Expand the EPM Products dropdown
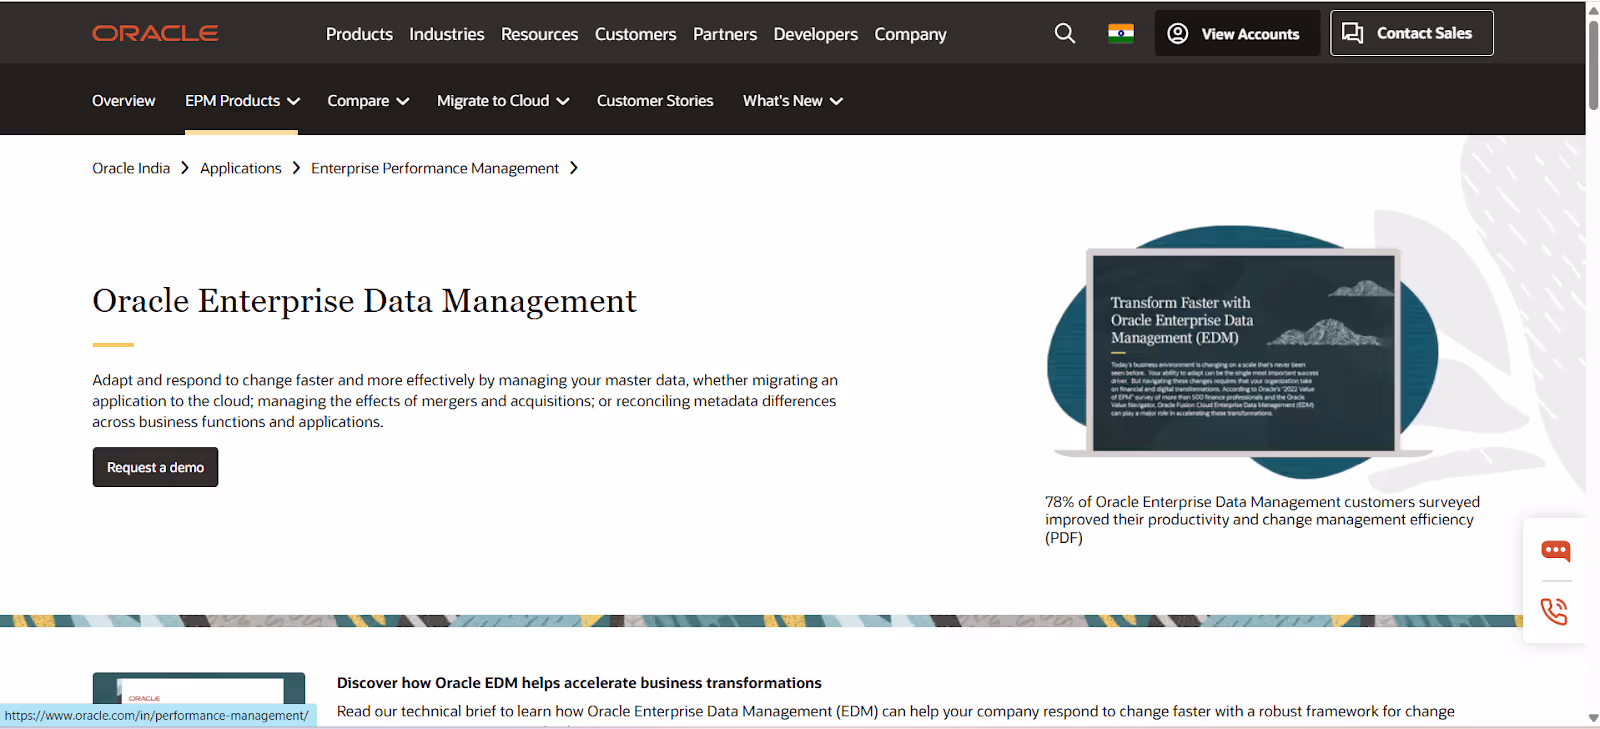The width and height of the screenshot is (1600, 729). click(242, 101)
